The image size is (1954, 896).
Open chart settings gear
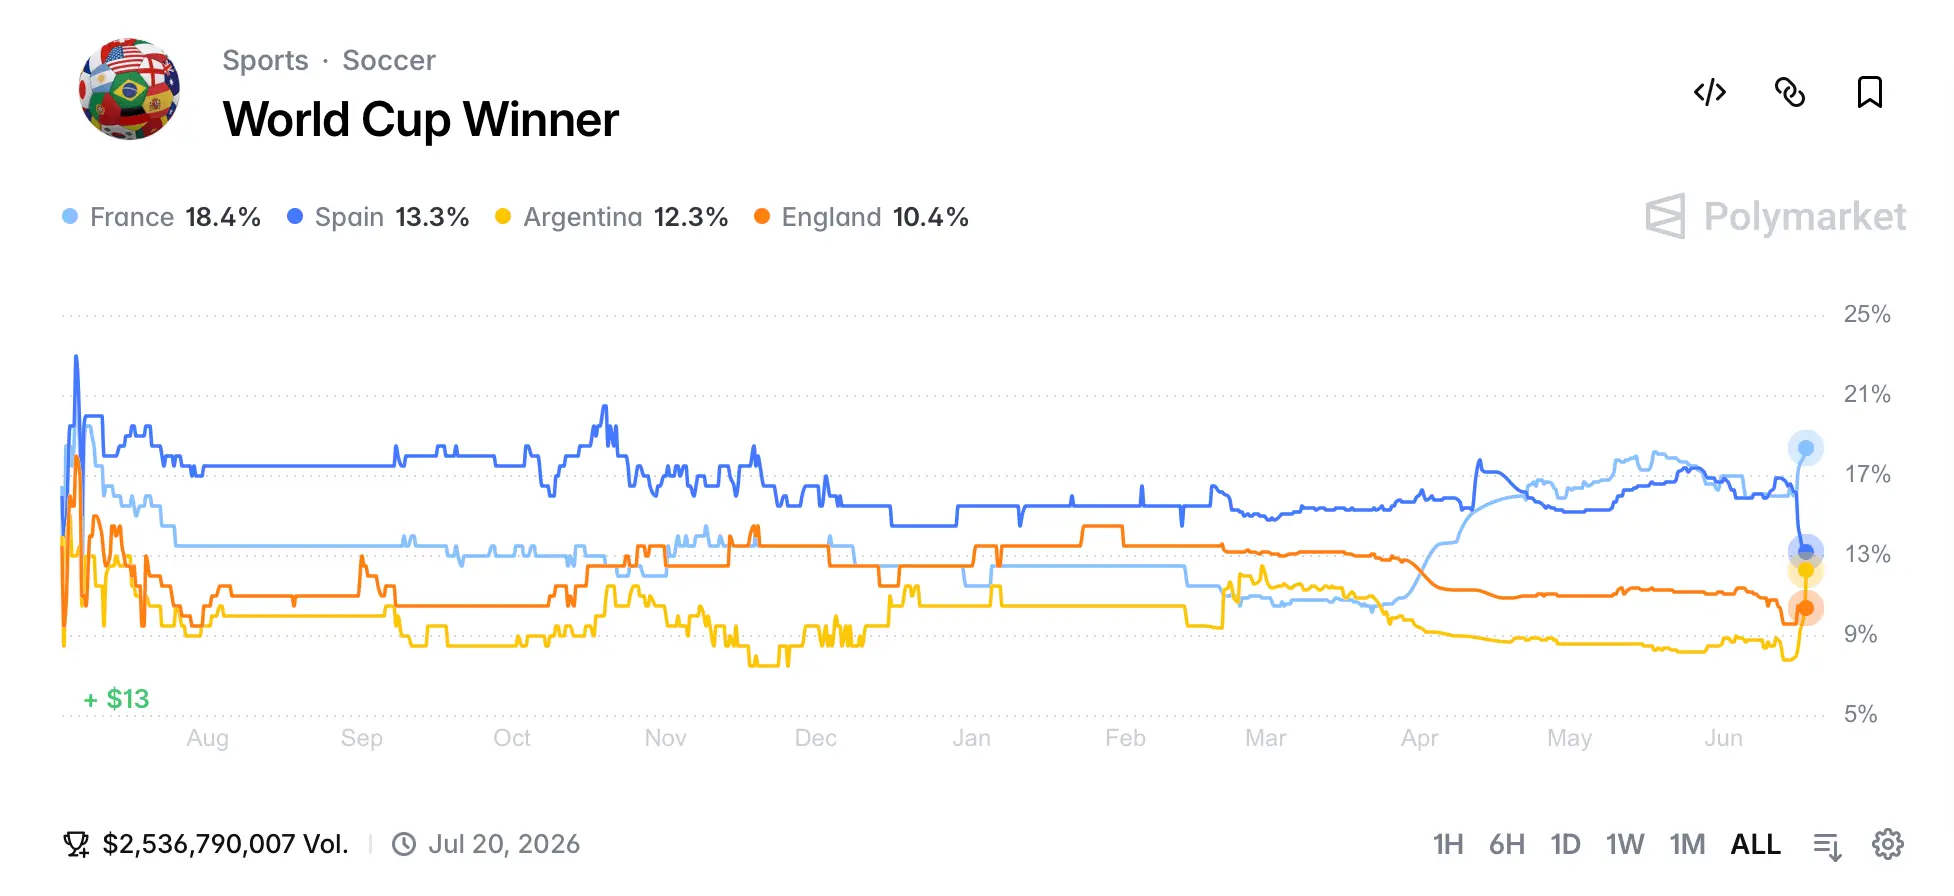(1888, 844)
